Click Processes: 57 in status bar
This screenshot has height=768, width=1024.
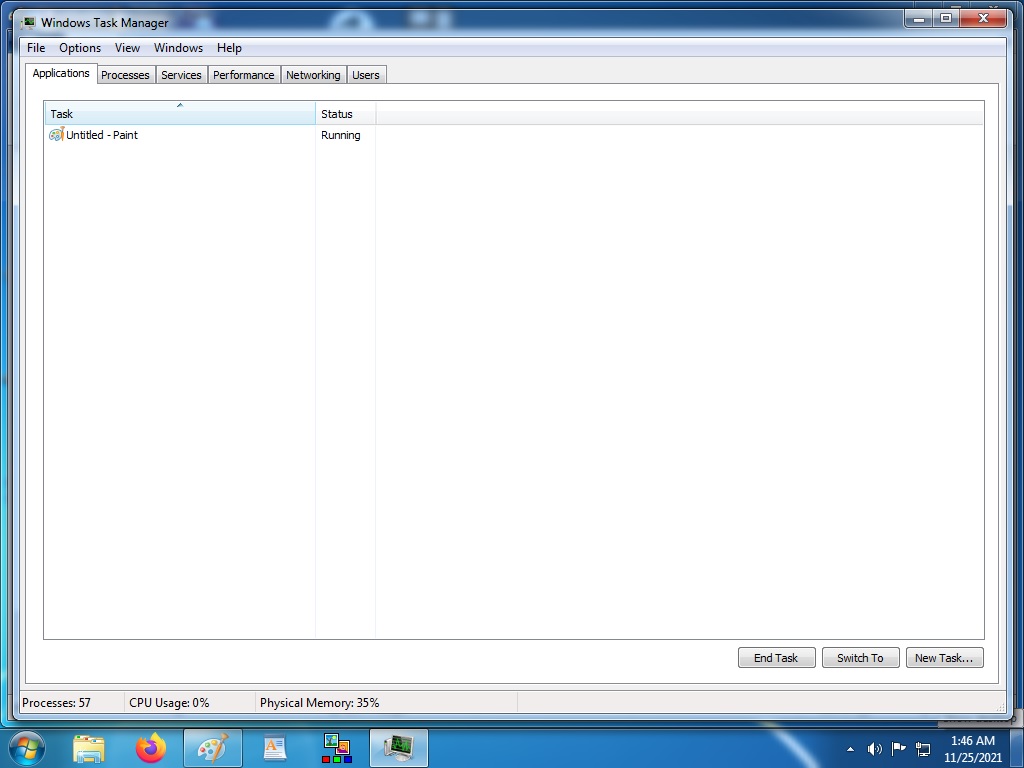[56, 703]
